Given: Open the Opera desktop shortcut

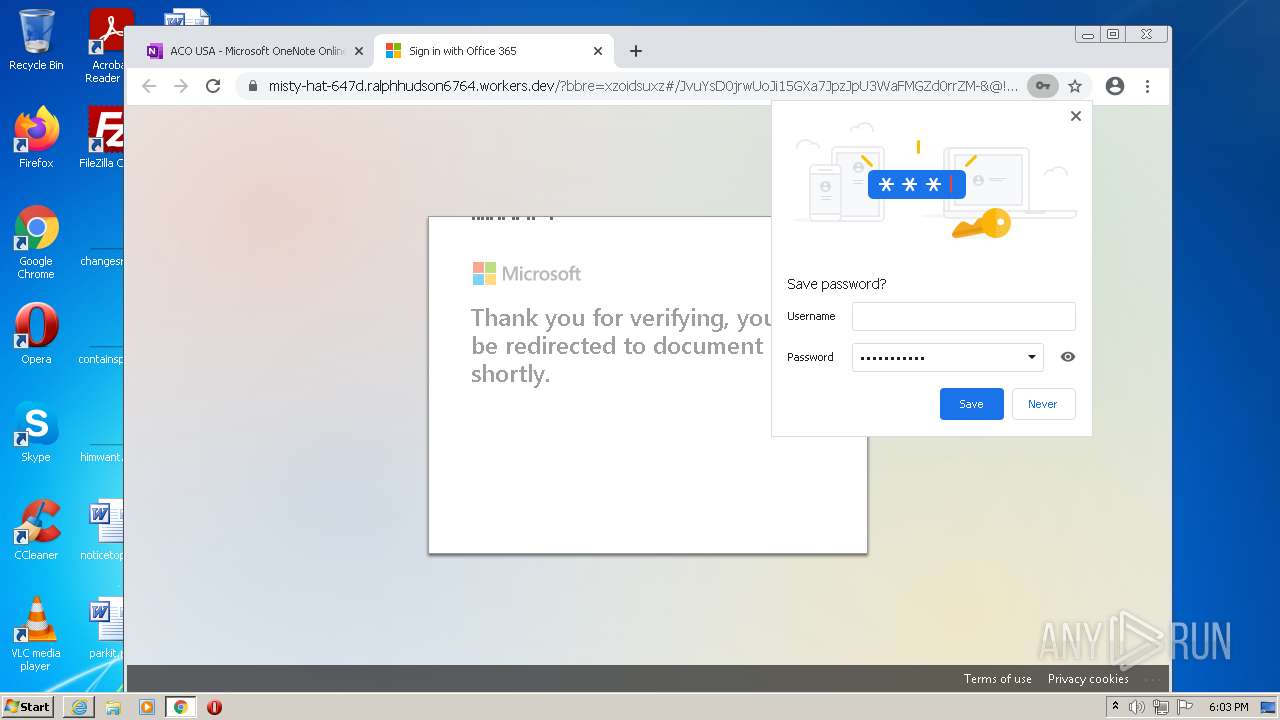Looking at the screenshot, I should tap(36, 334).
